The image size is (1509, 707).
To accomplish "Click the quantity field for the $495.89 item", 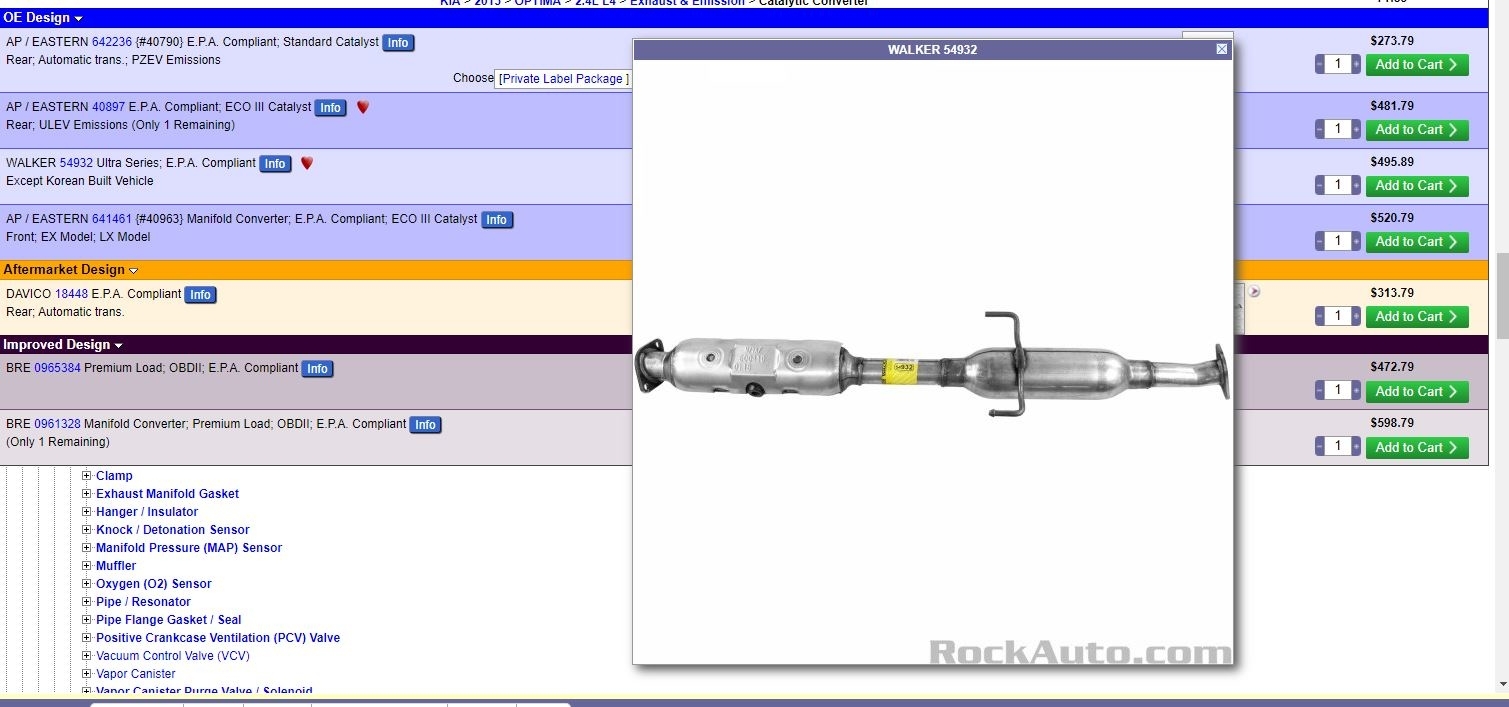I will tap(1338, 185).
